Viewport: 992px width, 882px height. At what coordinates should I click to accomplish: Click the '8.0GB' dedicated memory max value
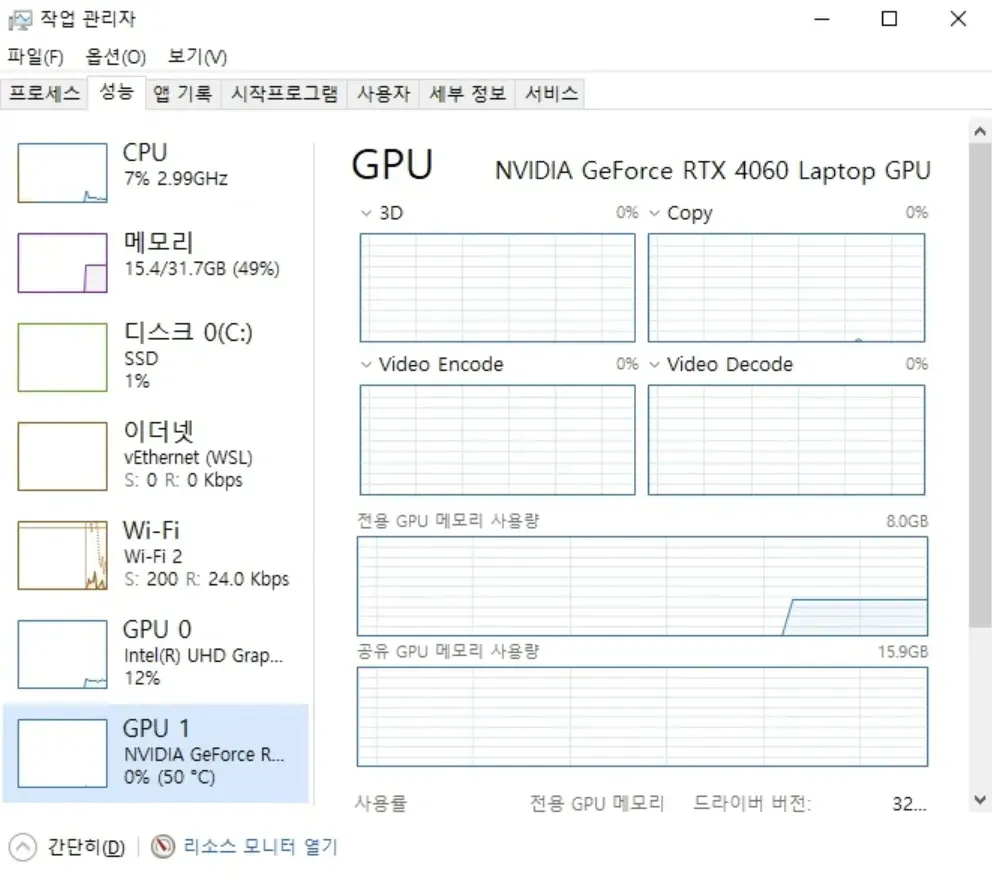[907, 521]
